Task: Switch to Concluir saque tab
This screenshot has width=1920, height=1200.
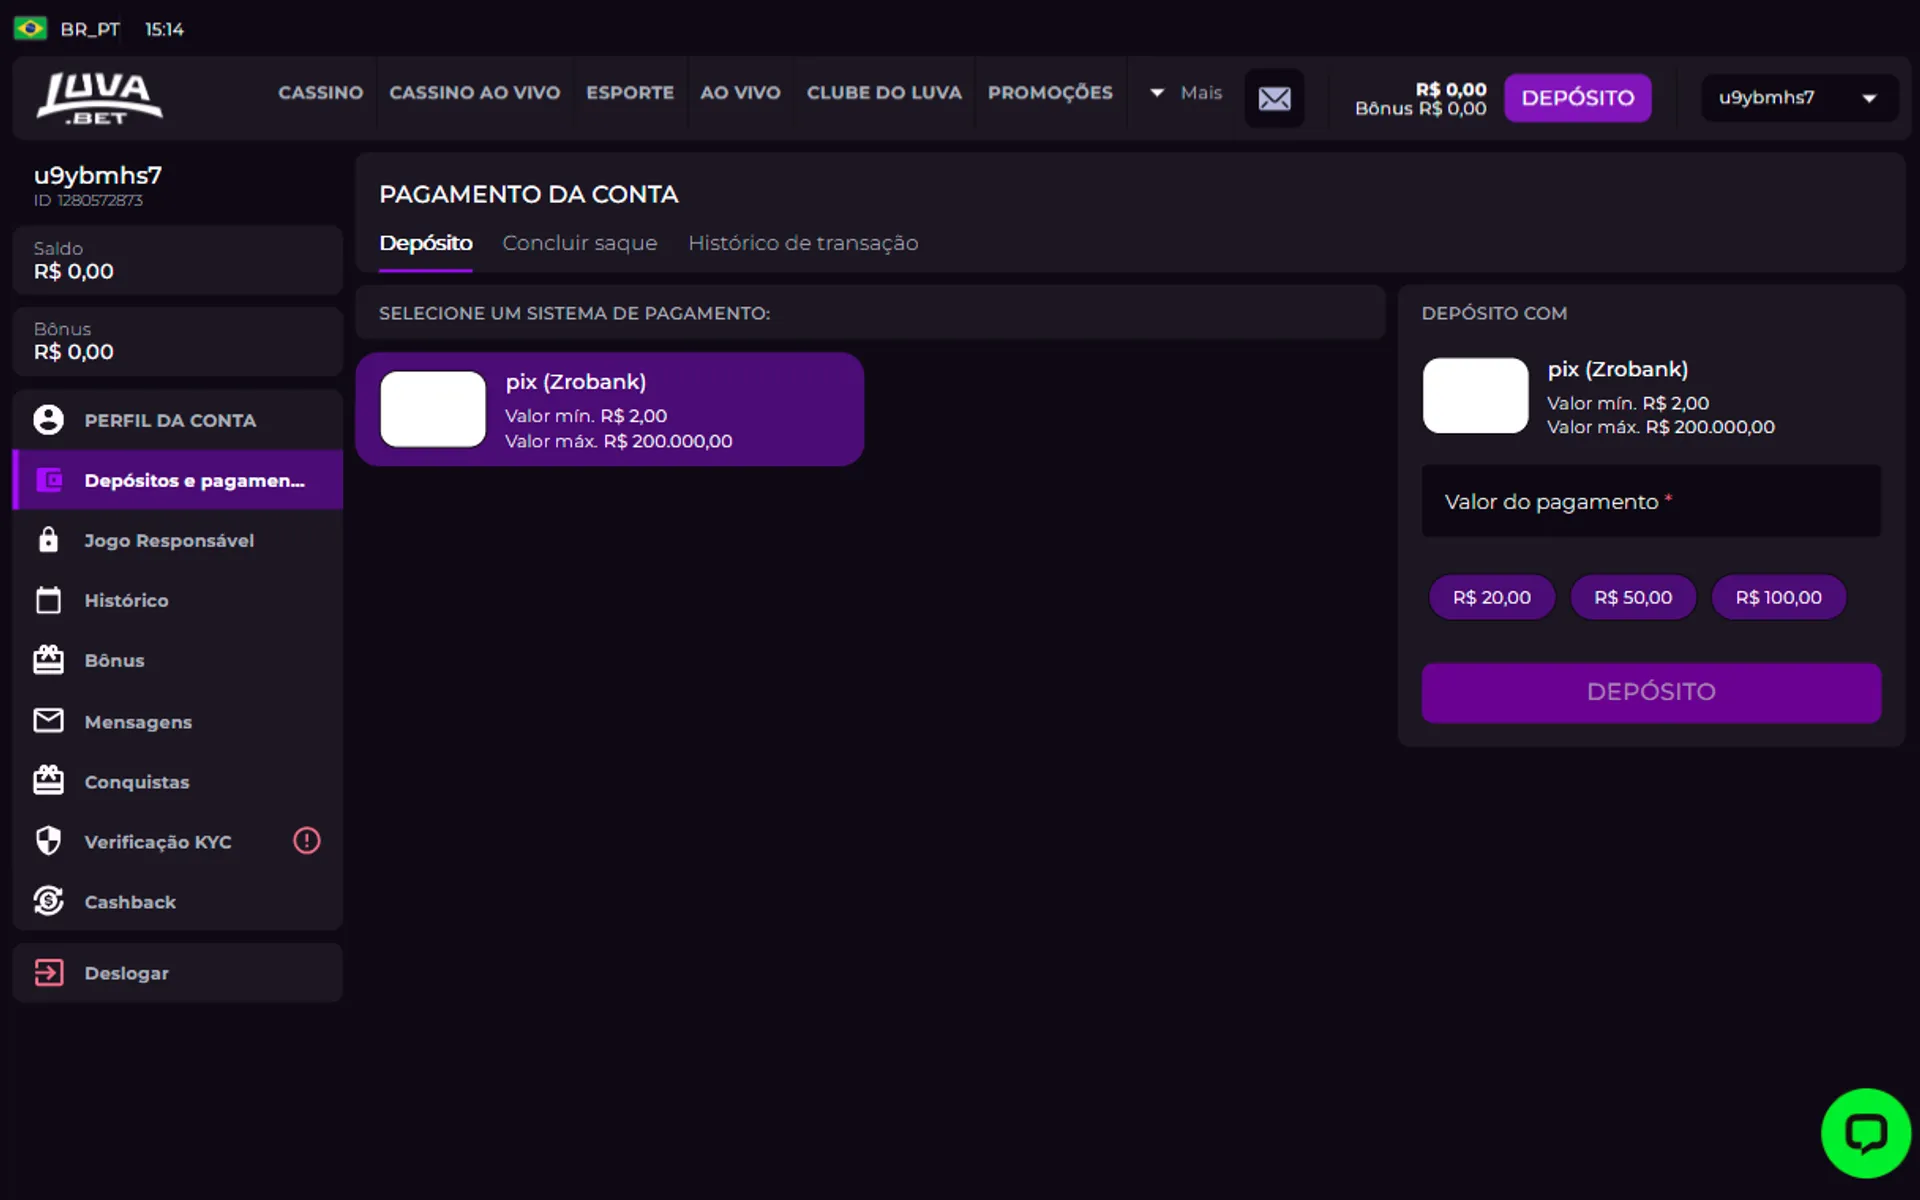Action: (x=579, y=243)
